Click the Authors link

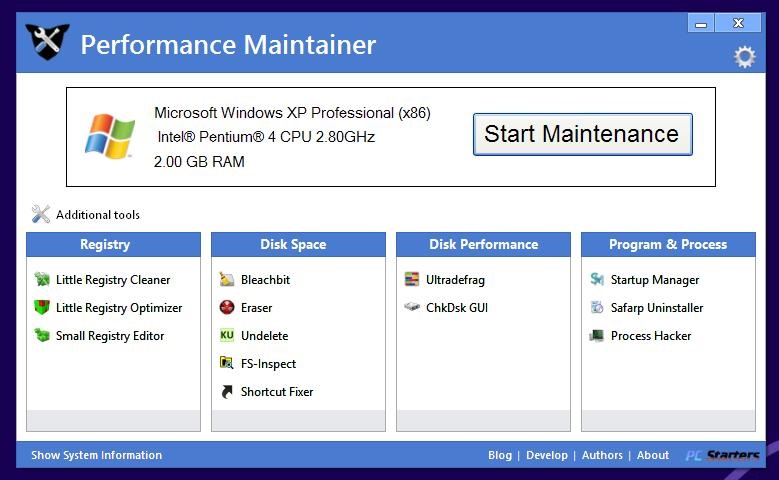coord(602,455)
